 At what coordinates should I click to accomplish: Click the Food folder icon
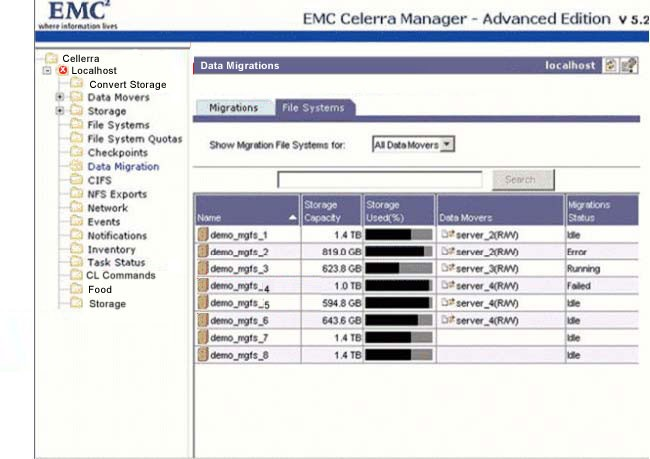click(x=76, y=288)
